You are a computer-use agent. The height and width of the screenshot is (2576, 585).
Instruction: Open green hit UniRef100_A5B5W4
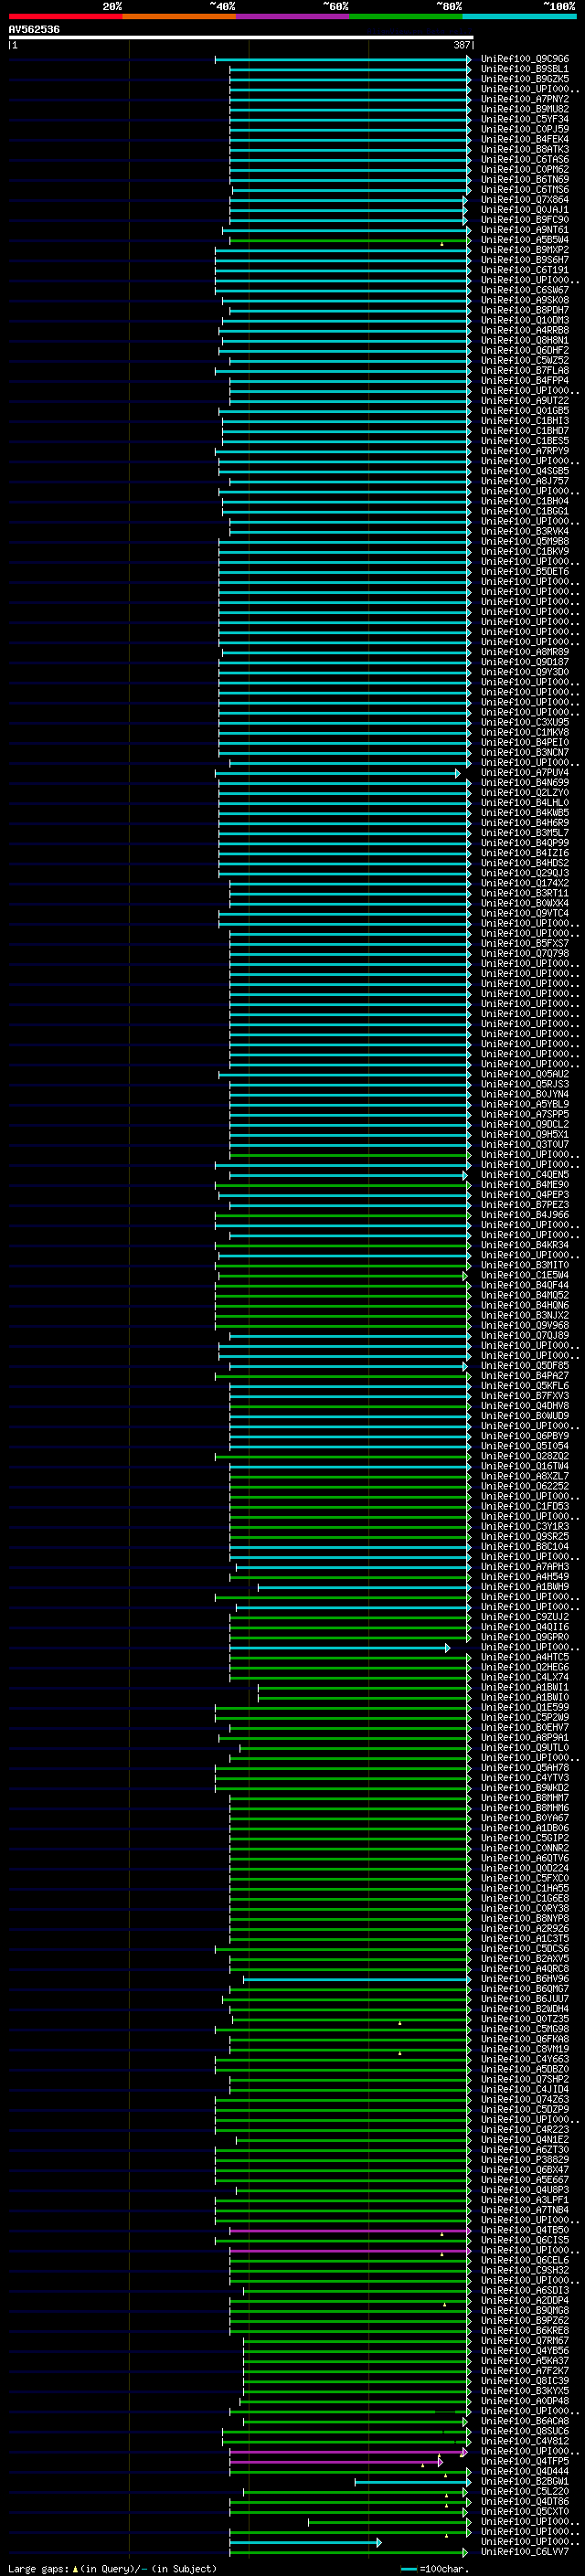pos(525,240)
